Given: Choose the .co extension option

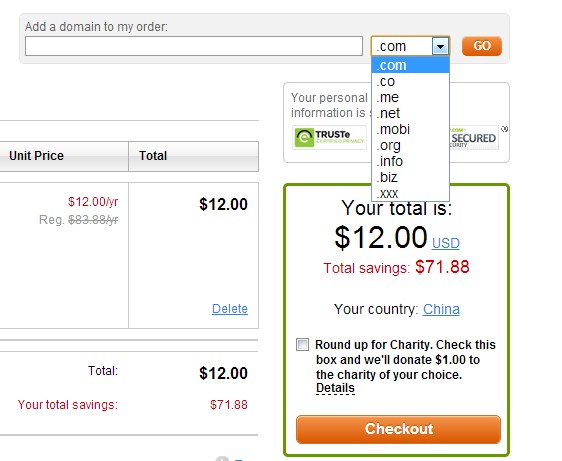Looking at the screenshot, I should [410, 81].
